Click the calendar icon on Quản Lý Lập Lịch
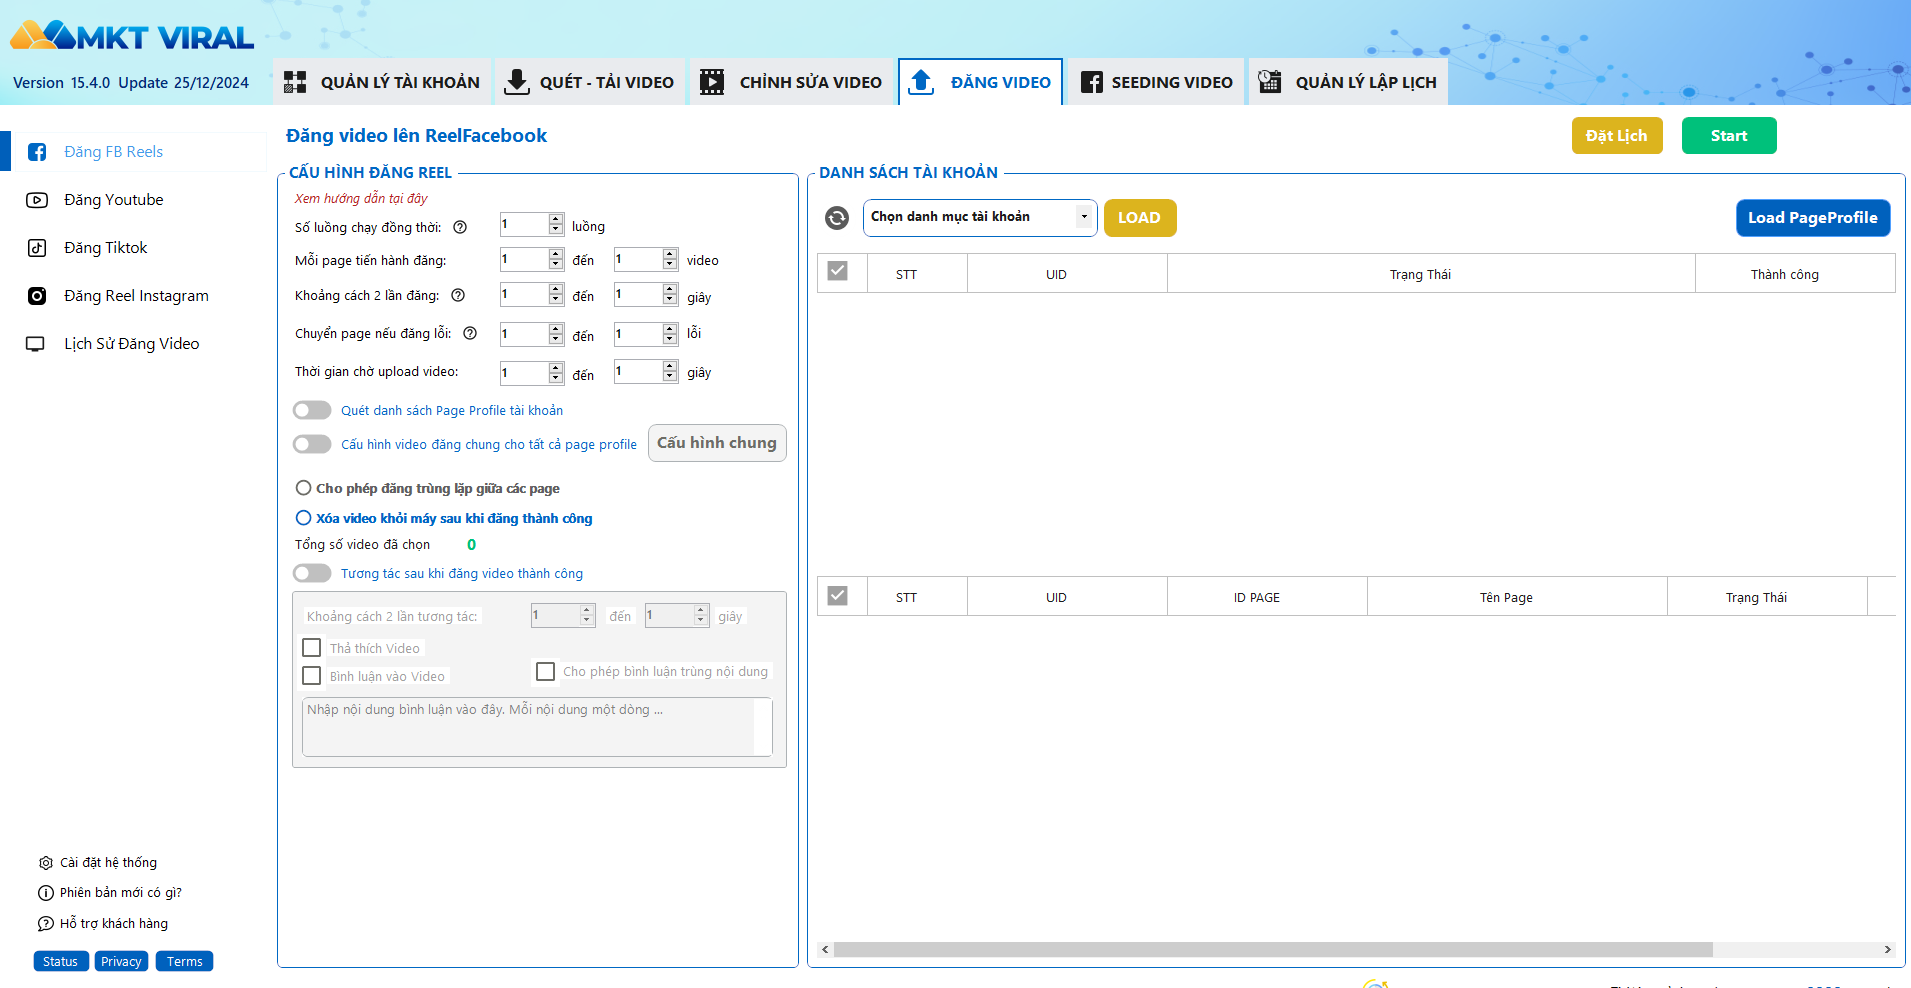 (1270, 82)
